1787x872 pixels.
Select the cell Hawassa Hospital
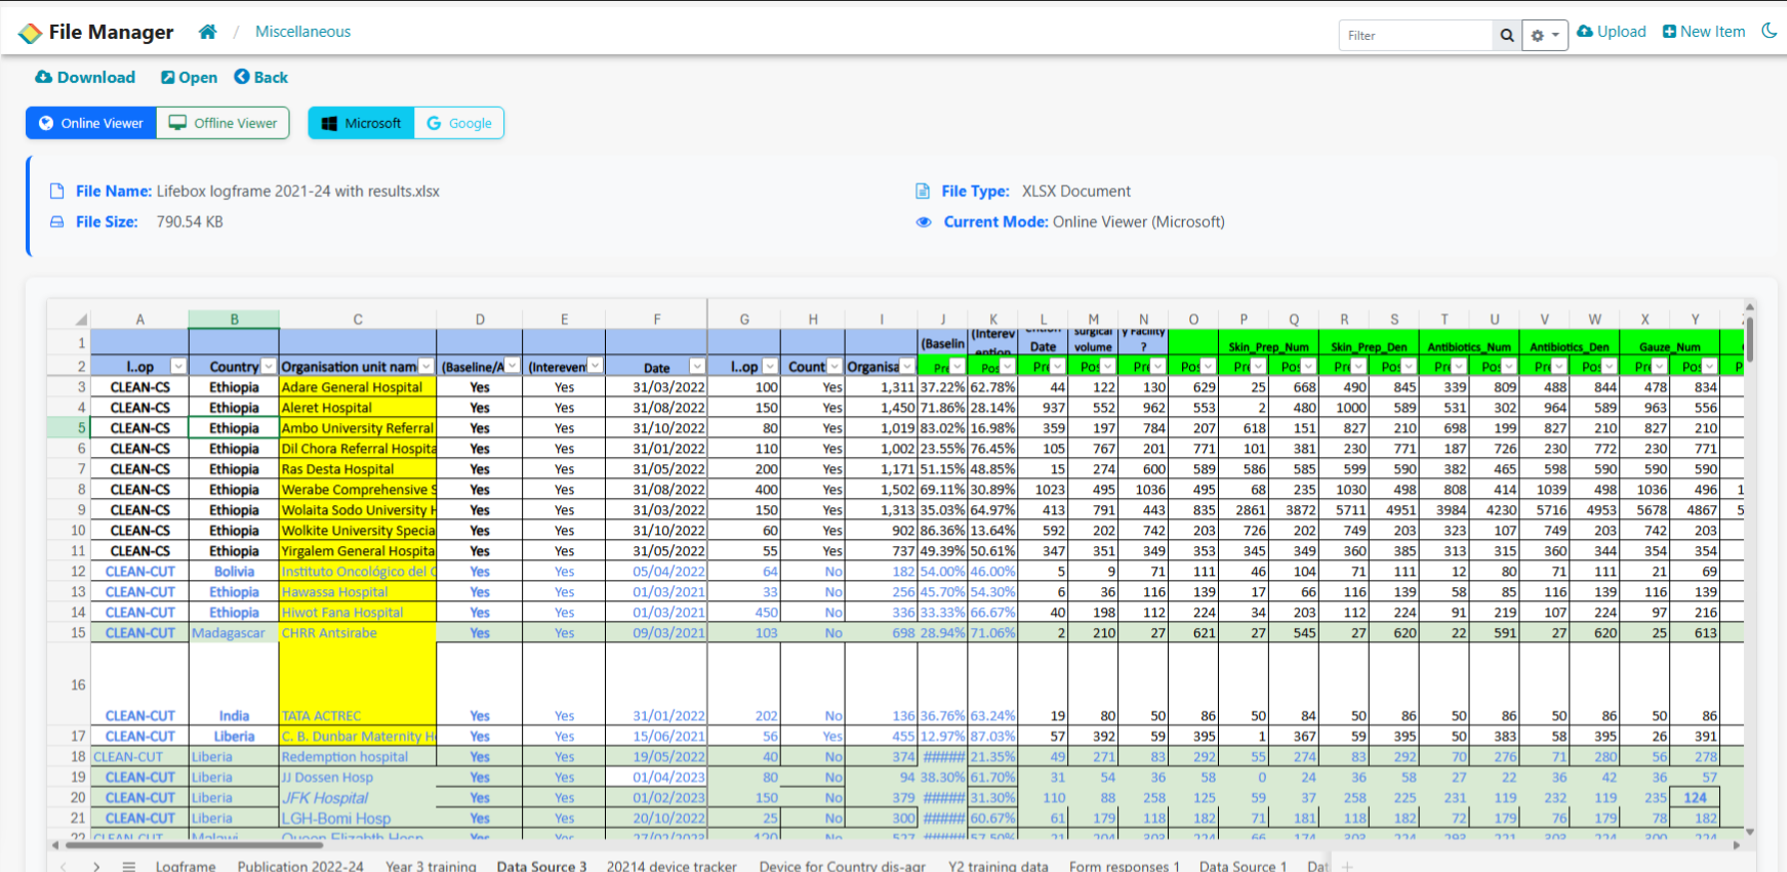coord(358,592)
